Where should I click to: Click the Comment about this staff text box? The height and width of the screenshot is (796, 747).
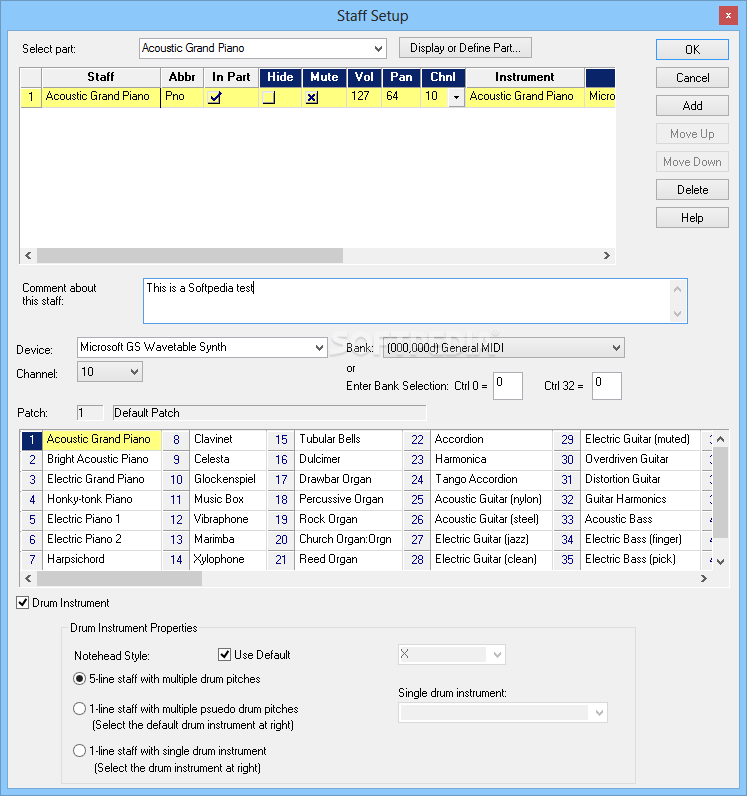[x=415, y=301]
